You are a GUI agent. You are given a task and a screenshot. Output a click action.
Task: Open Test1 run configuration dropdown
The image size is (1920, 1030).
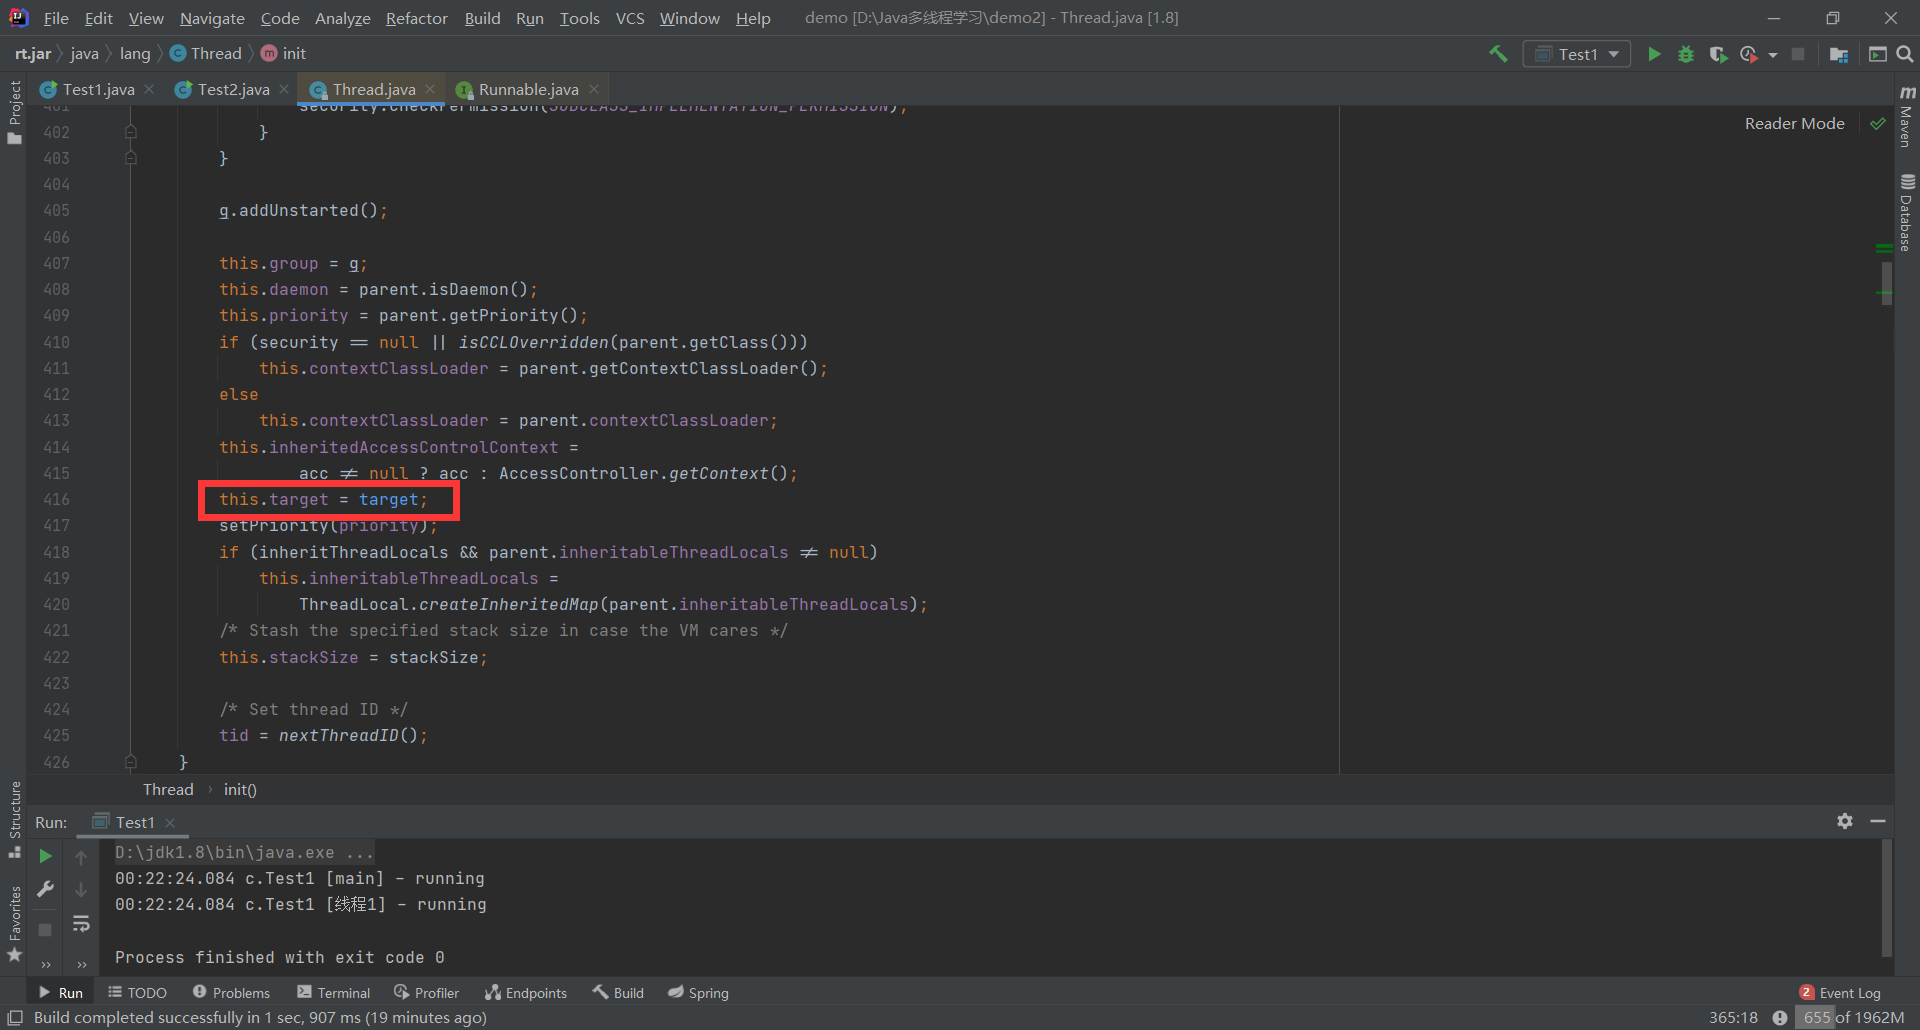(1576, 54)
